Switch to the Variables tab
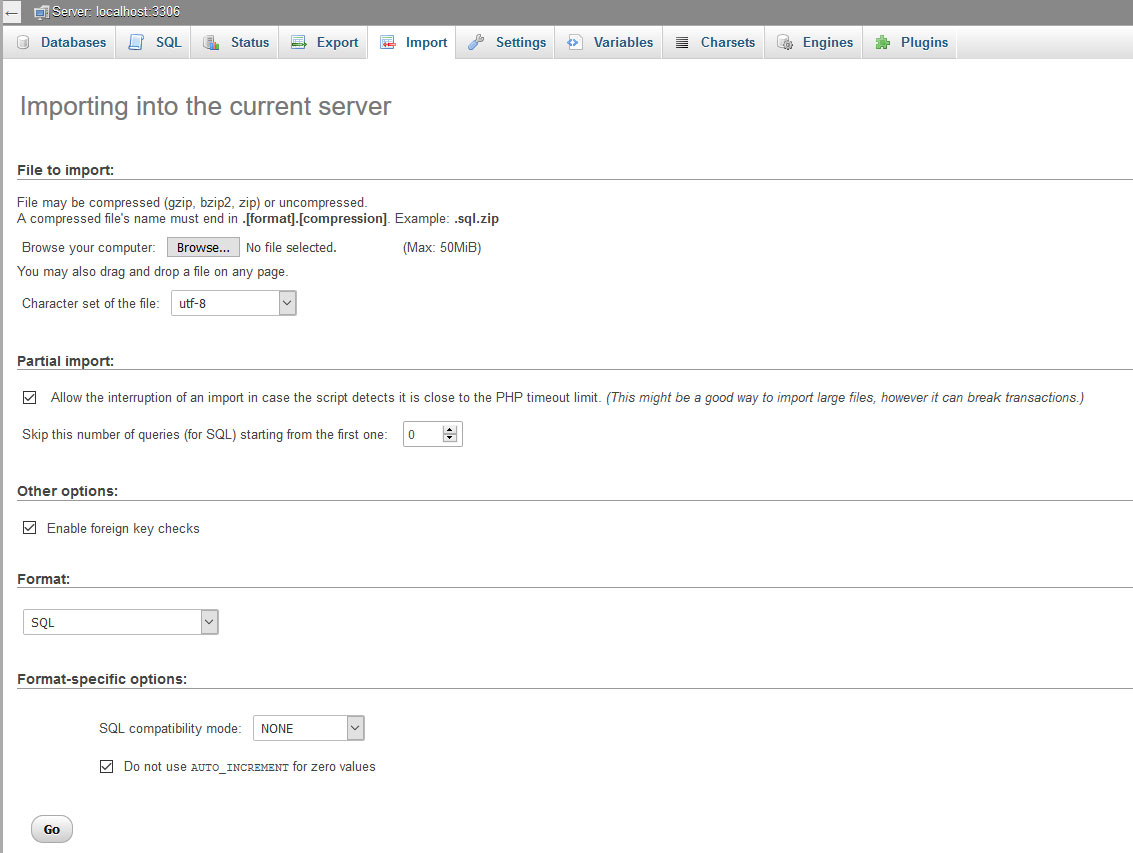Viewport: 1133px width, 853px height. (608, 43)
